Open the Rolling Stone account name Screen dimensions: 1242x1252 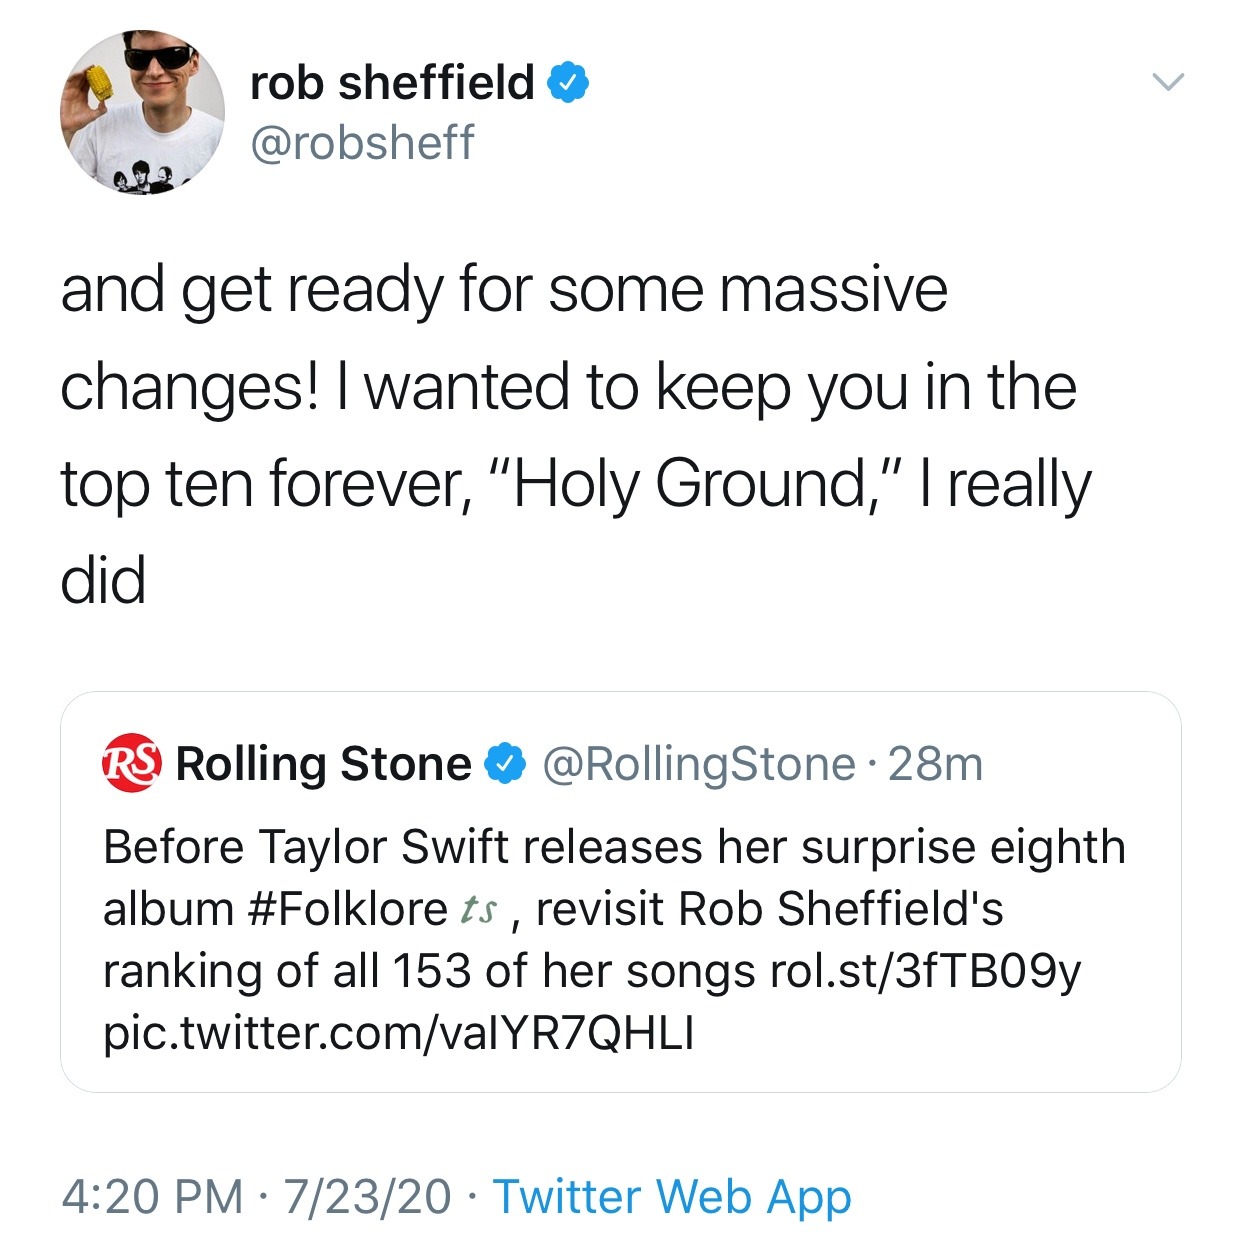(x=323, y=764)
